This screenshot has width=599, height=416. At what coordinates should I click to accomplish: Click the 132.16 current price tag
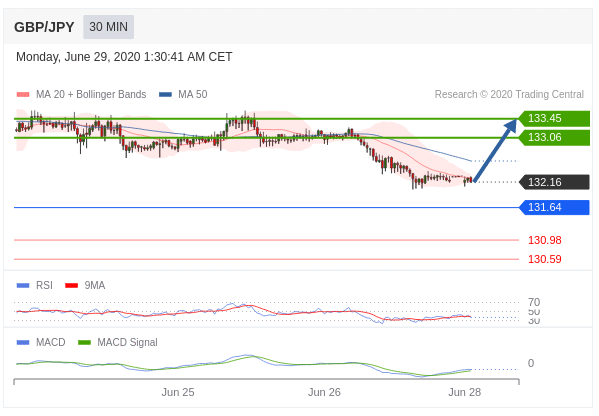pos(554,182)
